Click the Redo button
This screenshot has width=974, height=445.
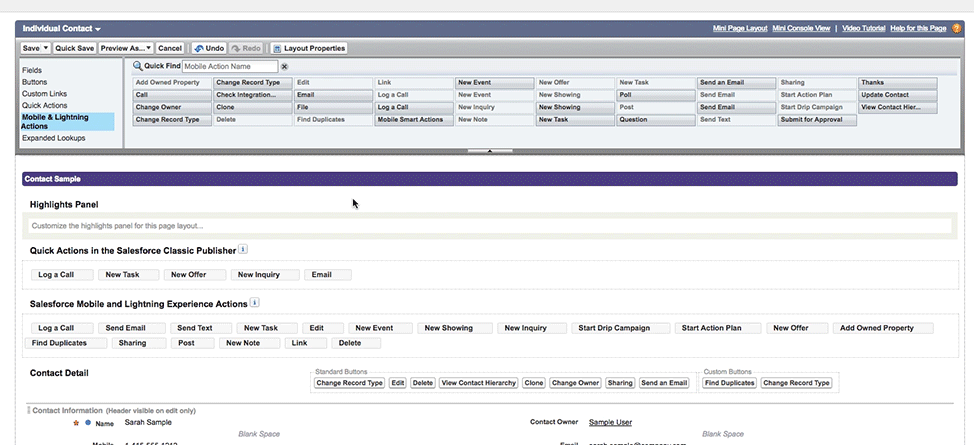[x=247, y=48]
